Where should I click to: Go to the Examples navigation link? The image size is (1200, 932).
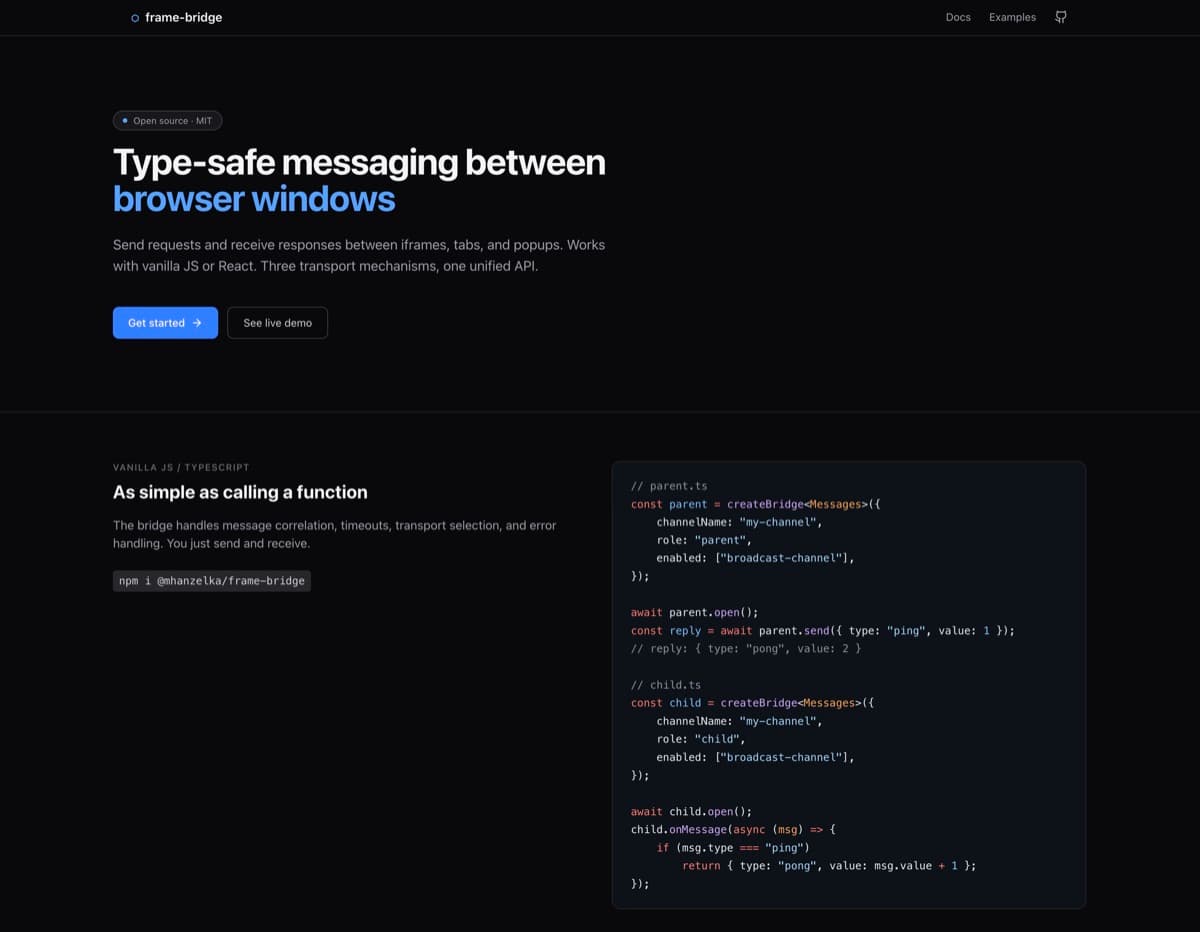[1012, 17]
